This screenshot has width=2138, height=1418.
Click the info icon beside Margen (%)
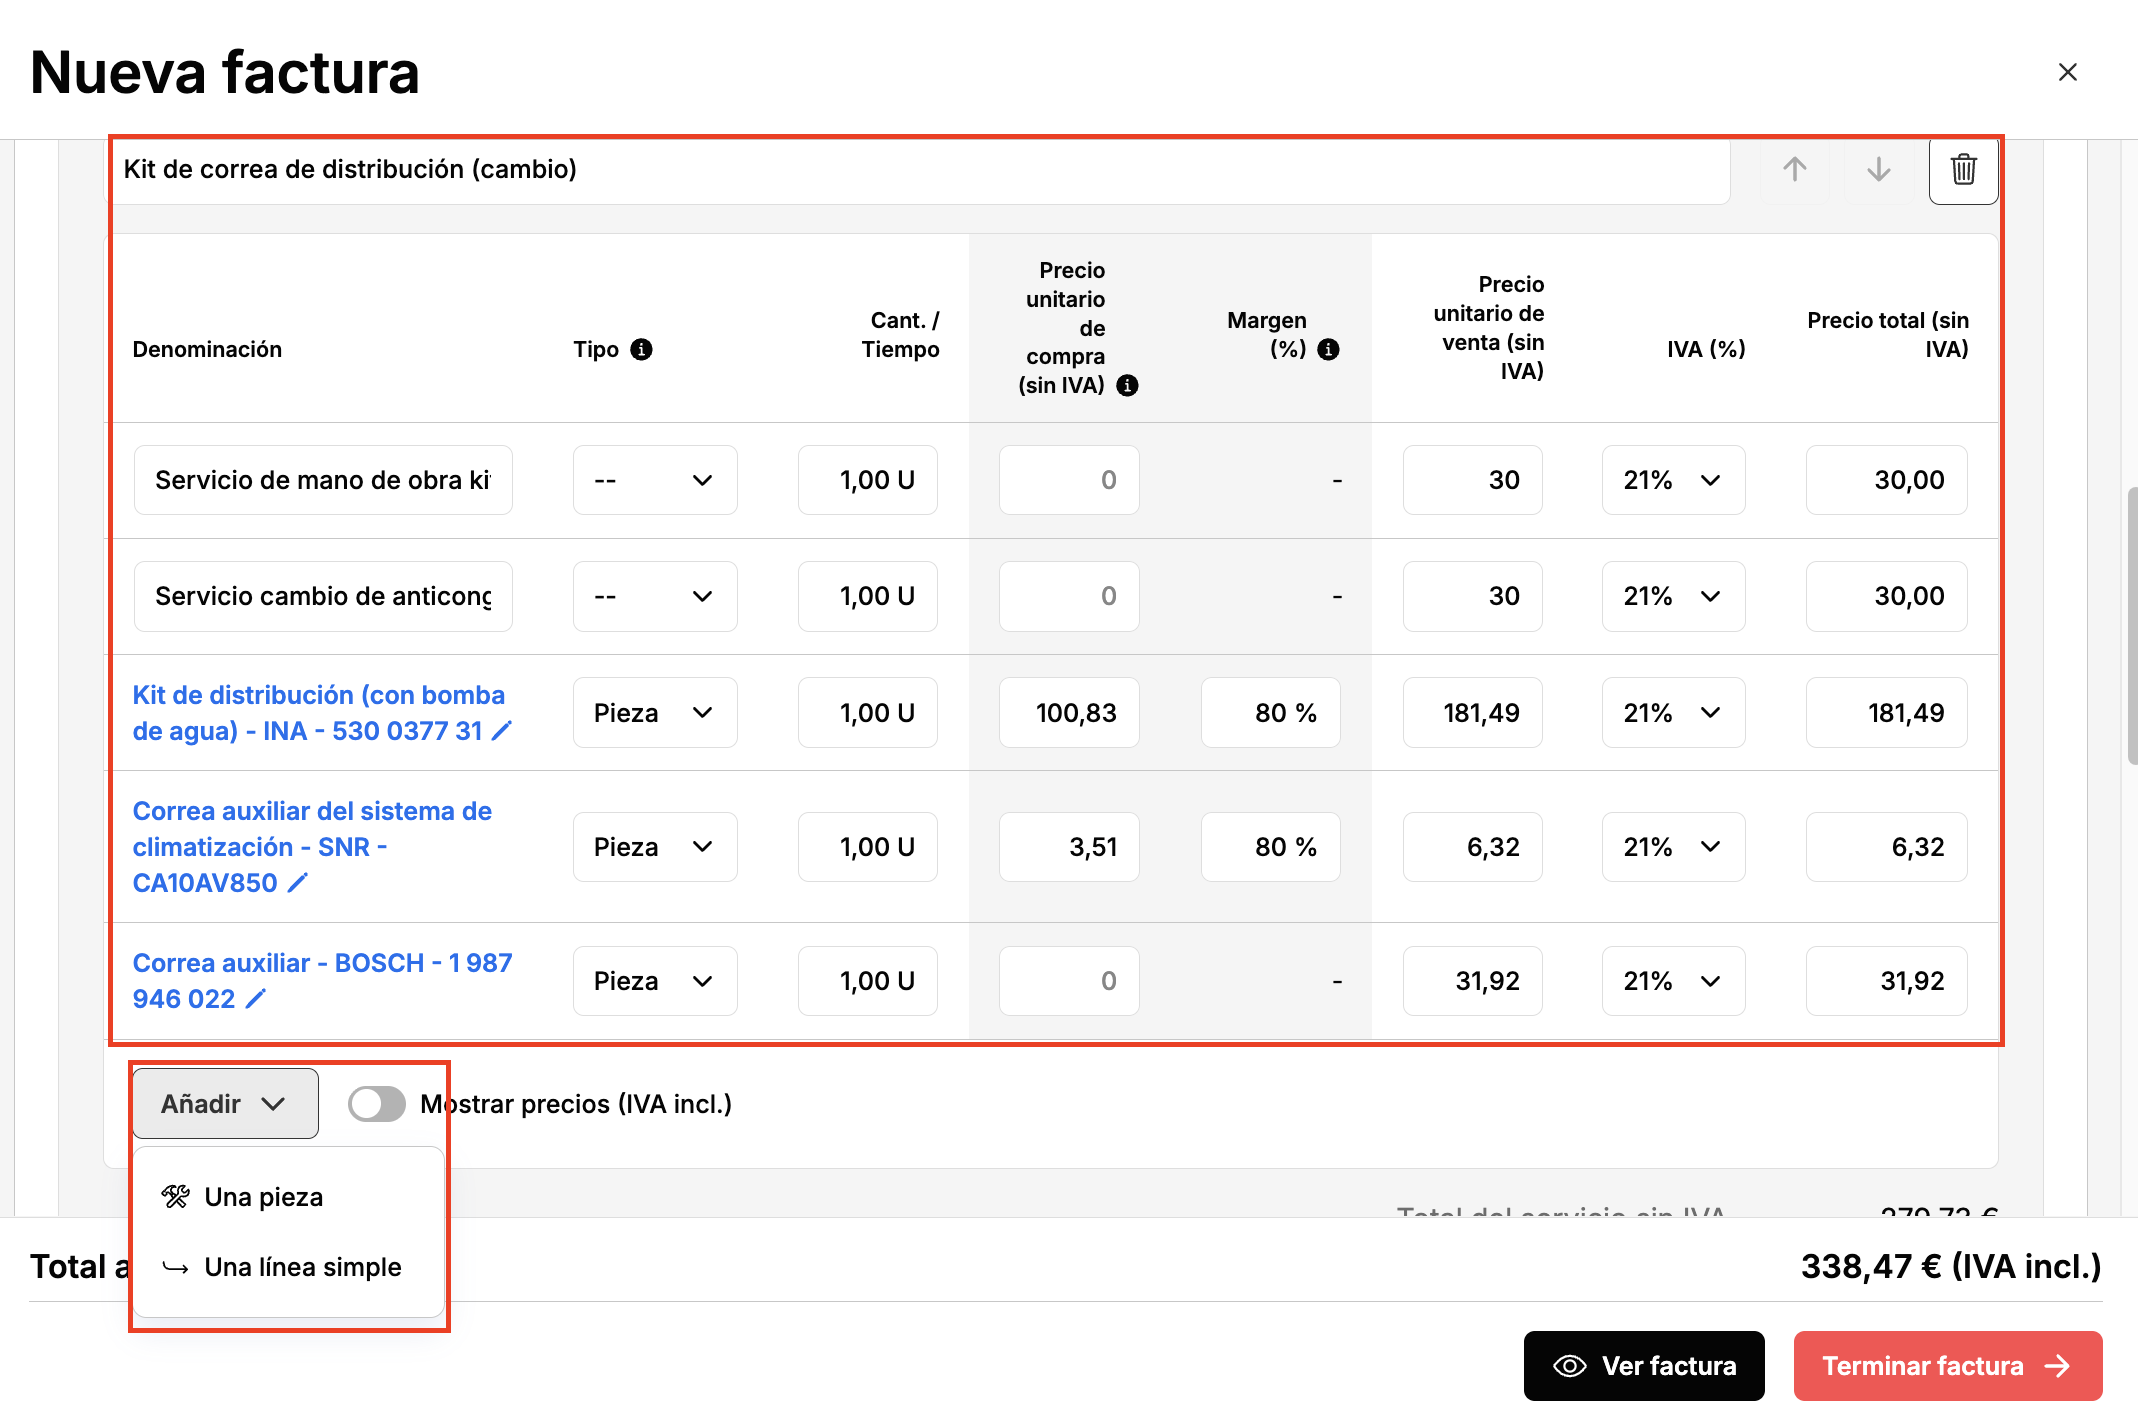pos(1328,349)
